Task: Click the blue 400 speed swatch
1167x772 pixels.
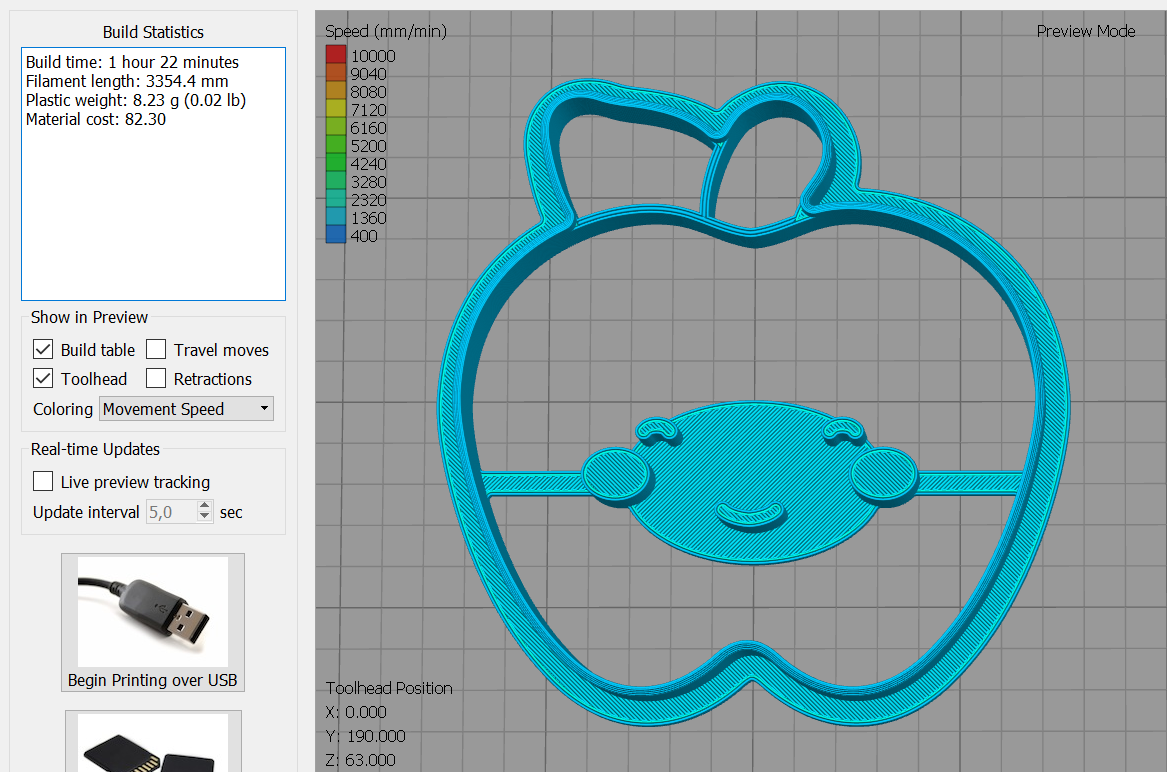Action: (x=335, y=236)
